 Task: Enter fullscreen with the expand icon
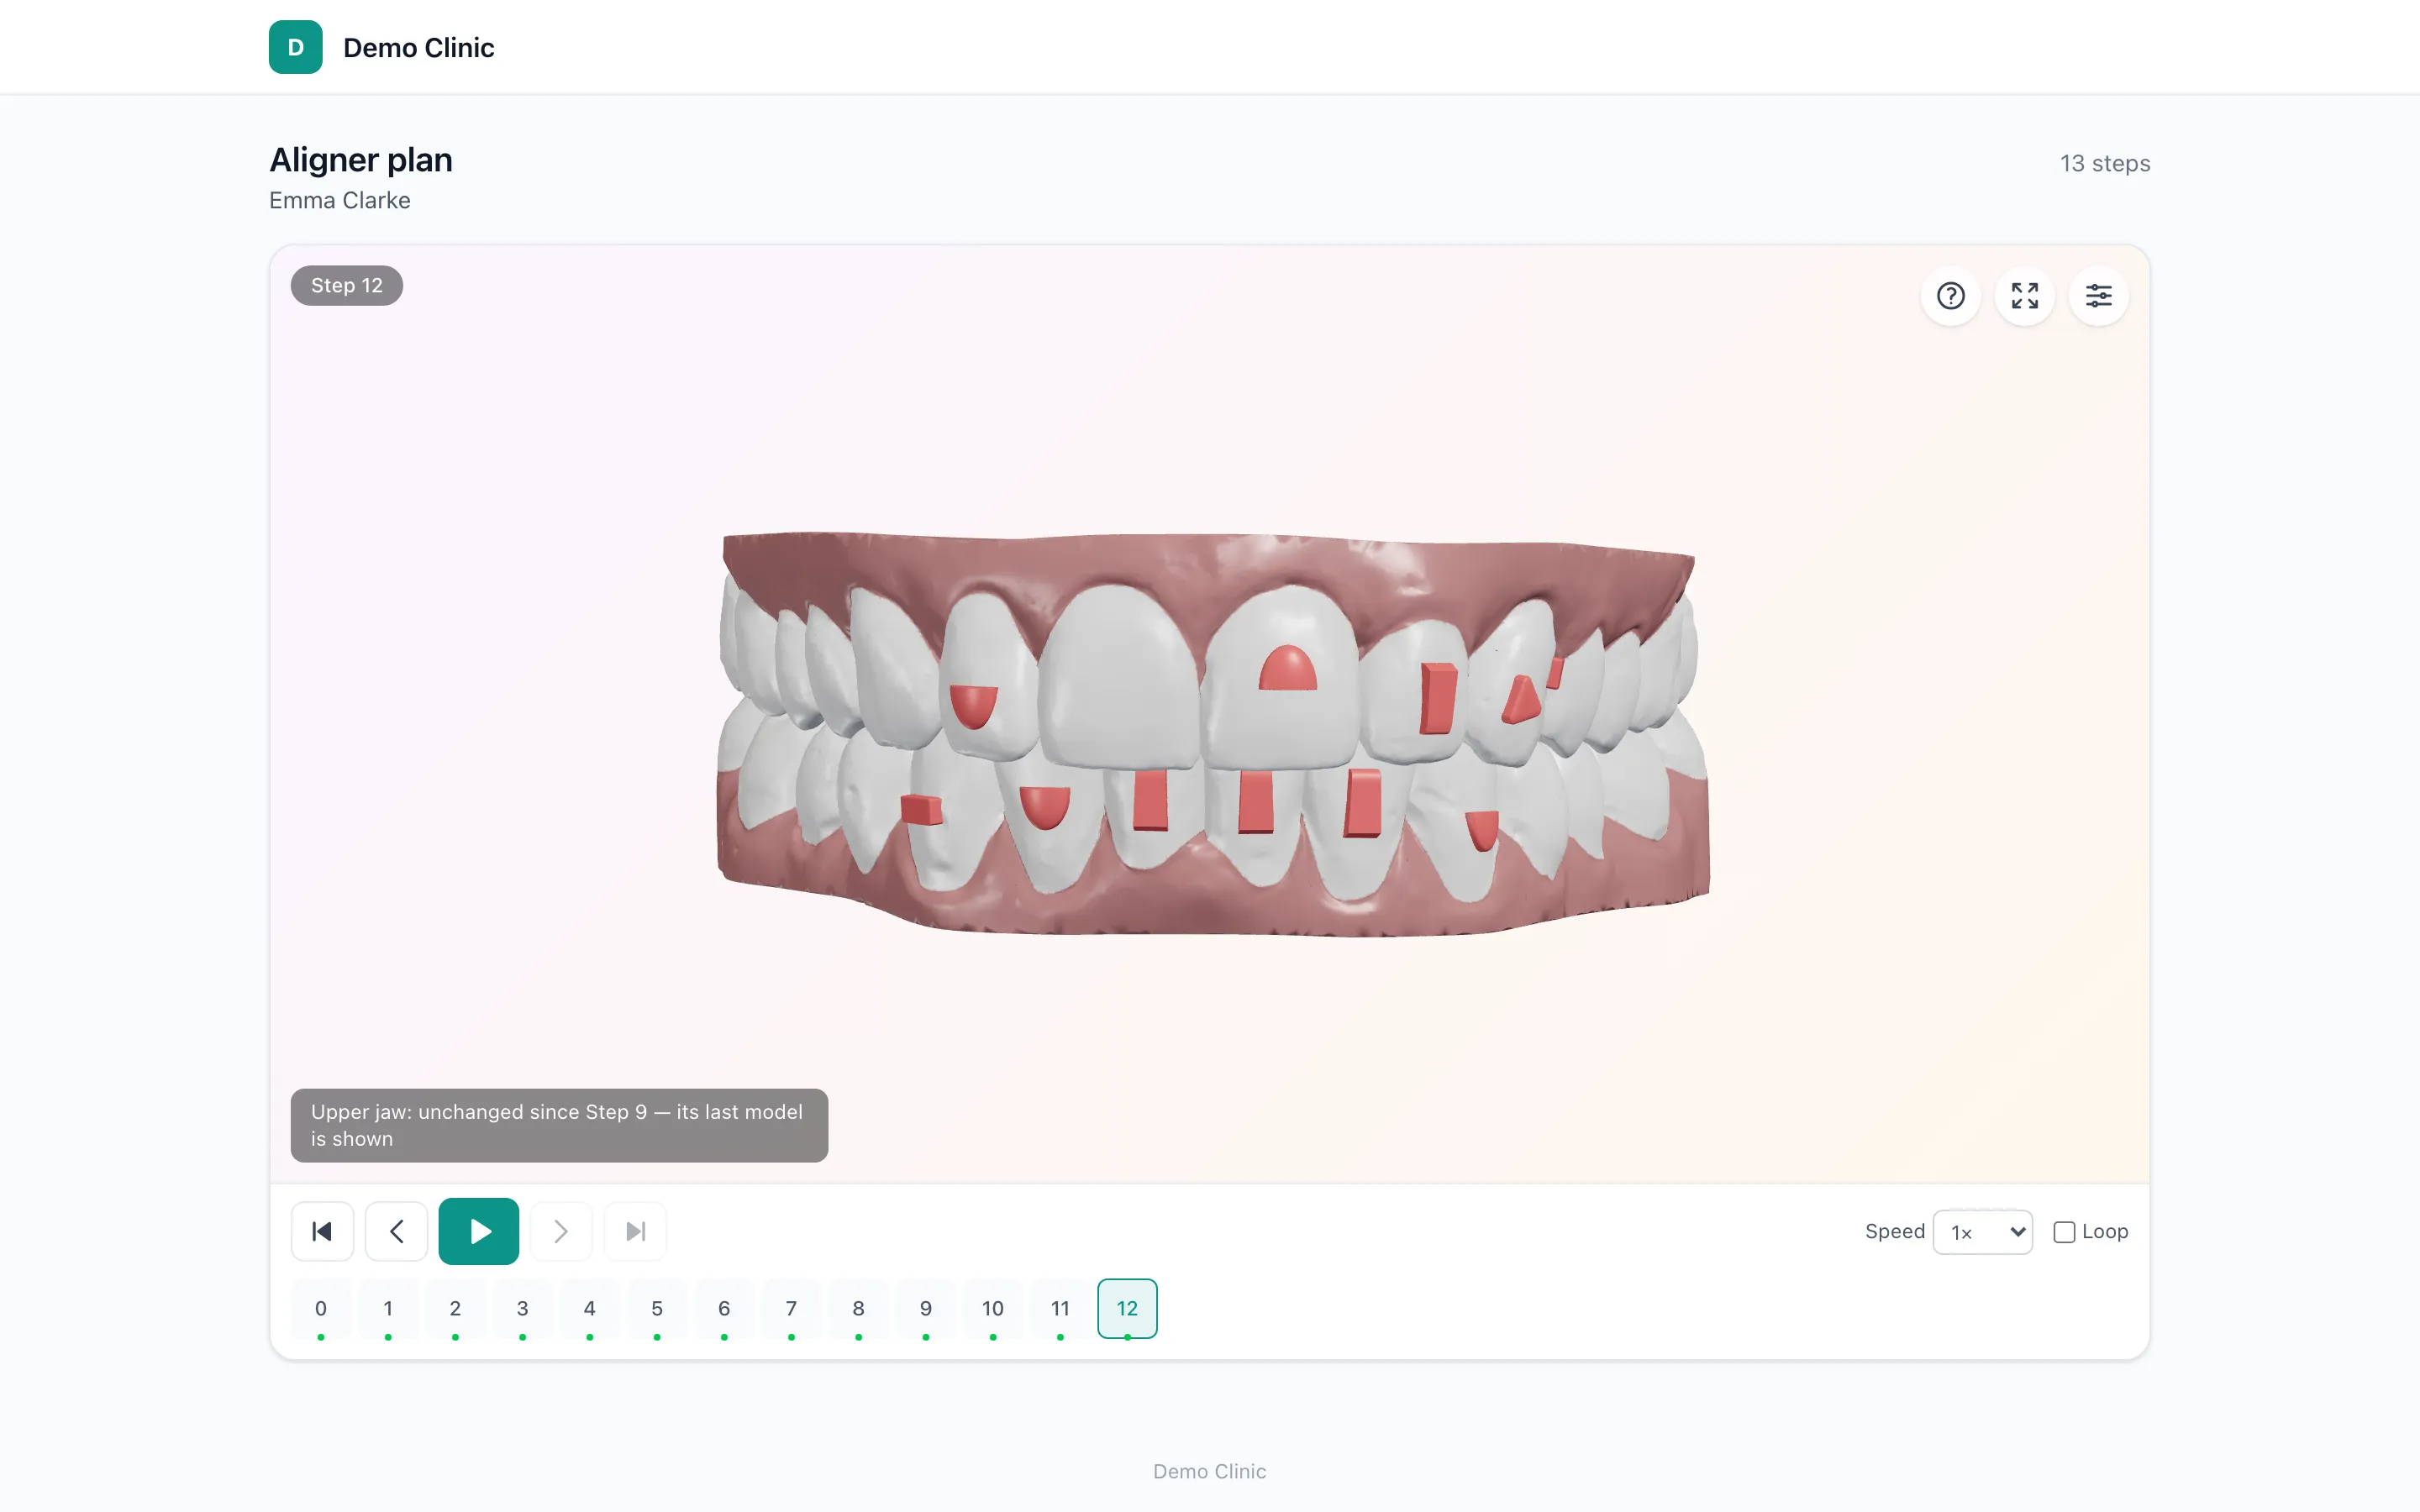[x=2024, y=296]
